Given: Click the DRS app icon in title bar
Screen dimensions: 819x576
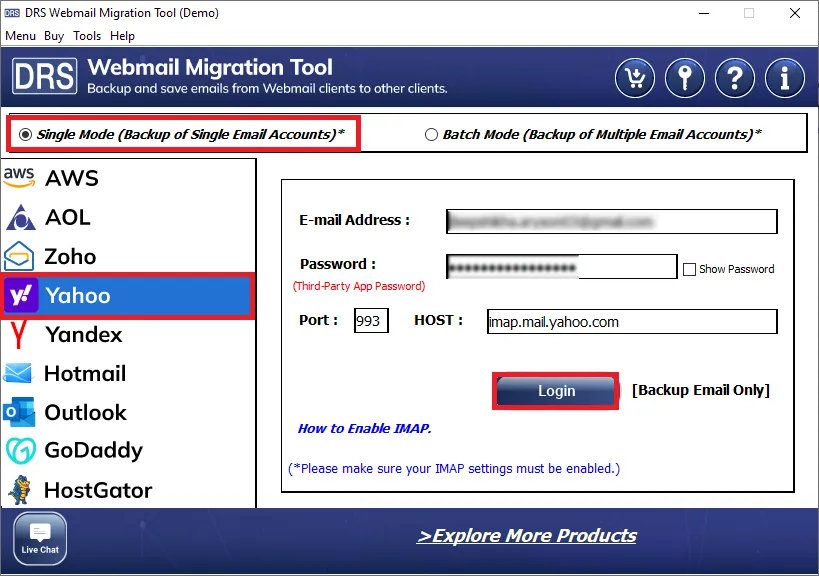Looking at the screenshot, I should click(x=12, y=13).
